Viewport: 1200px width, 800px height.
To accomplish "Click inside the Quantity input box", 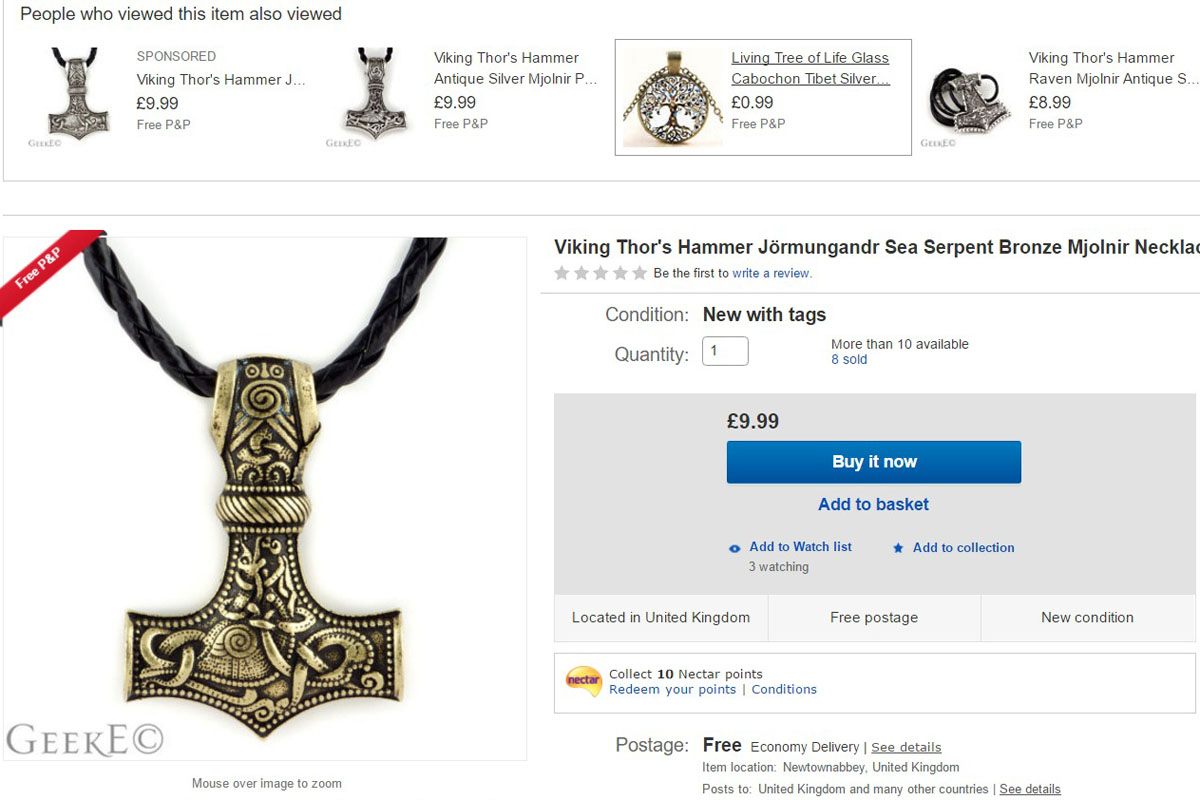I will pyautogui.click(x=724, y=351).
